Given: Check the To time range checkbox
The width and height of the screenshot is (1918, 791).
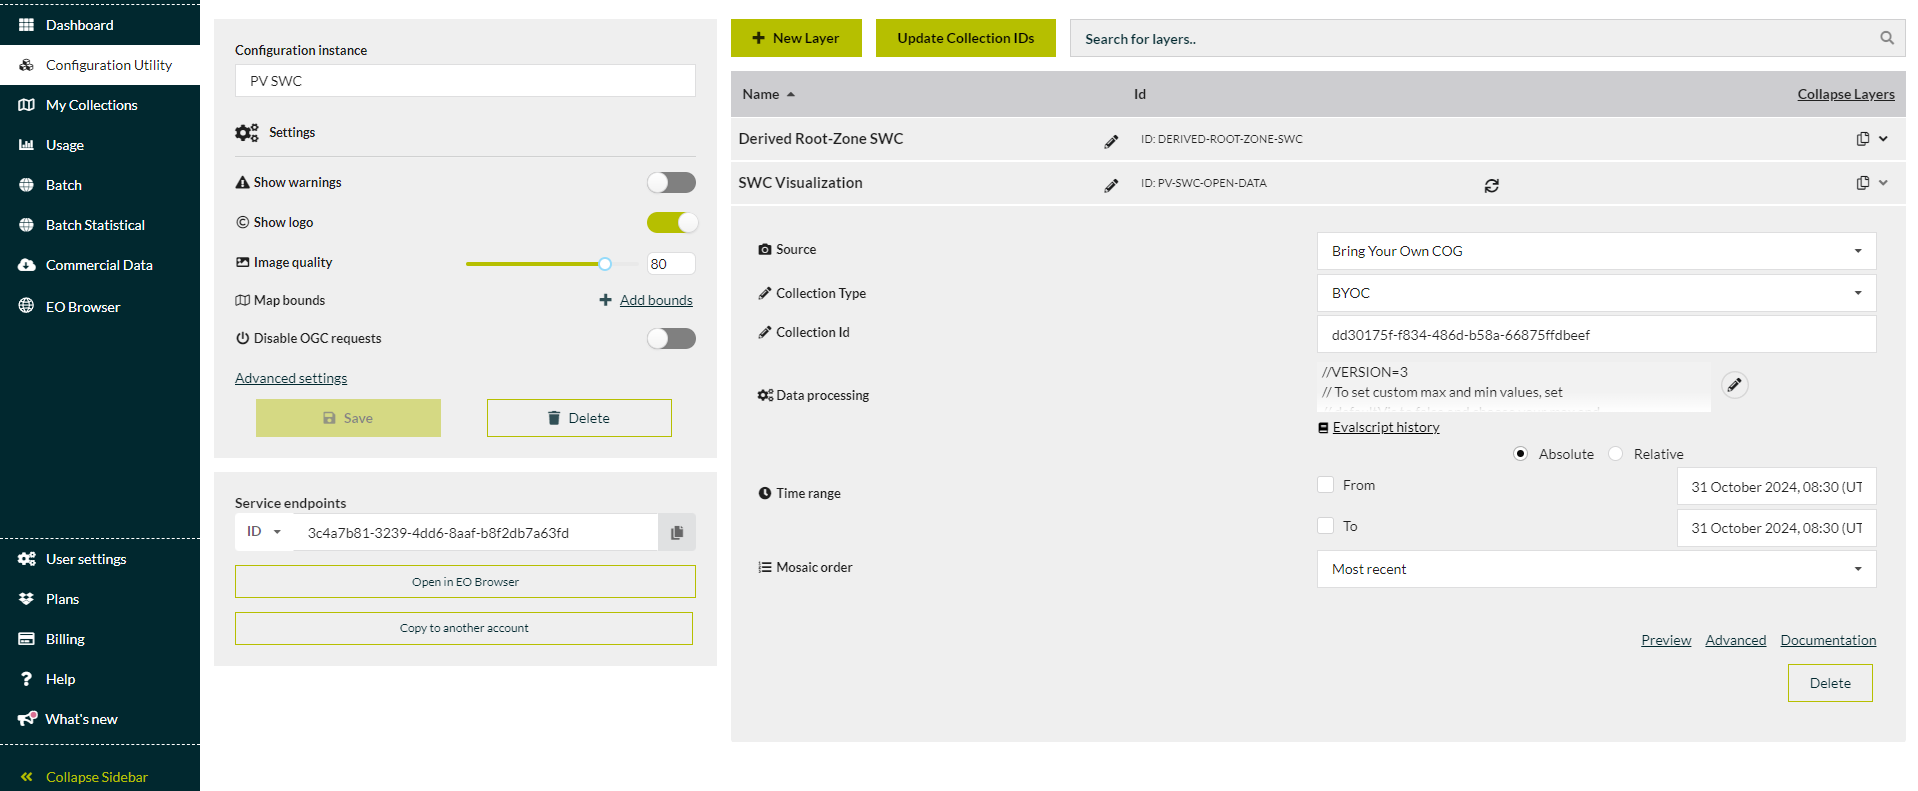Looking at the screenshot, I should coord(1326,526).
